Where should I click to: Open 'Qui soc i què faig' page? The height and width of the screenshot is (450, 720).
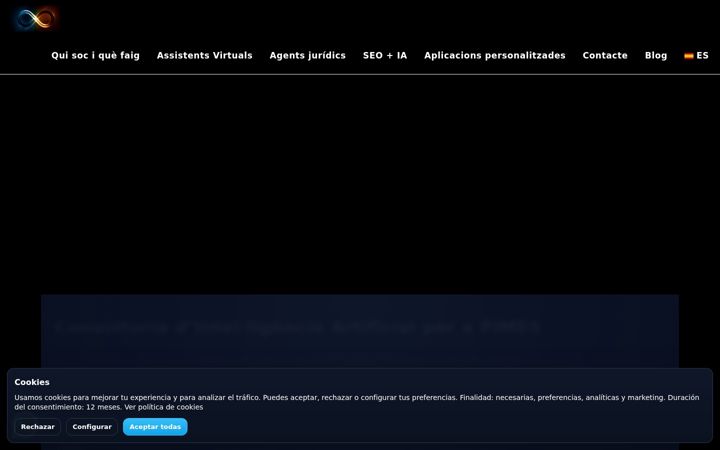(x=96, y=56)
